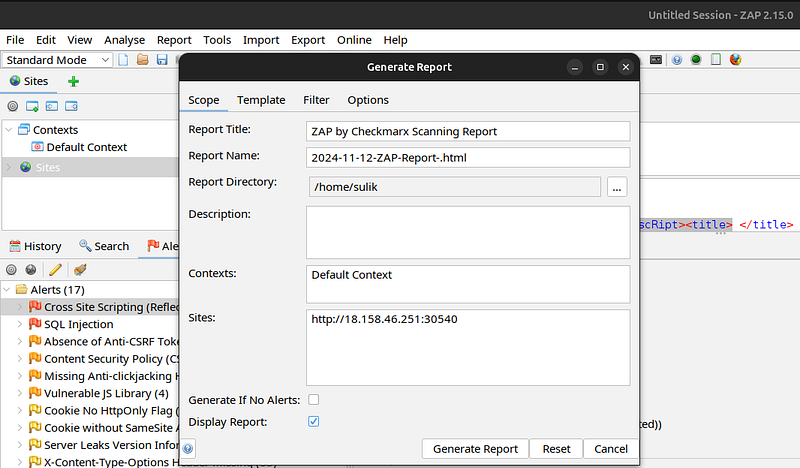Select Default Context in Sites tree
Viewport: 800px width, 468px height.
pos(87,147)
